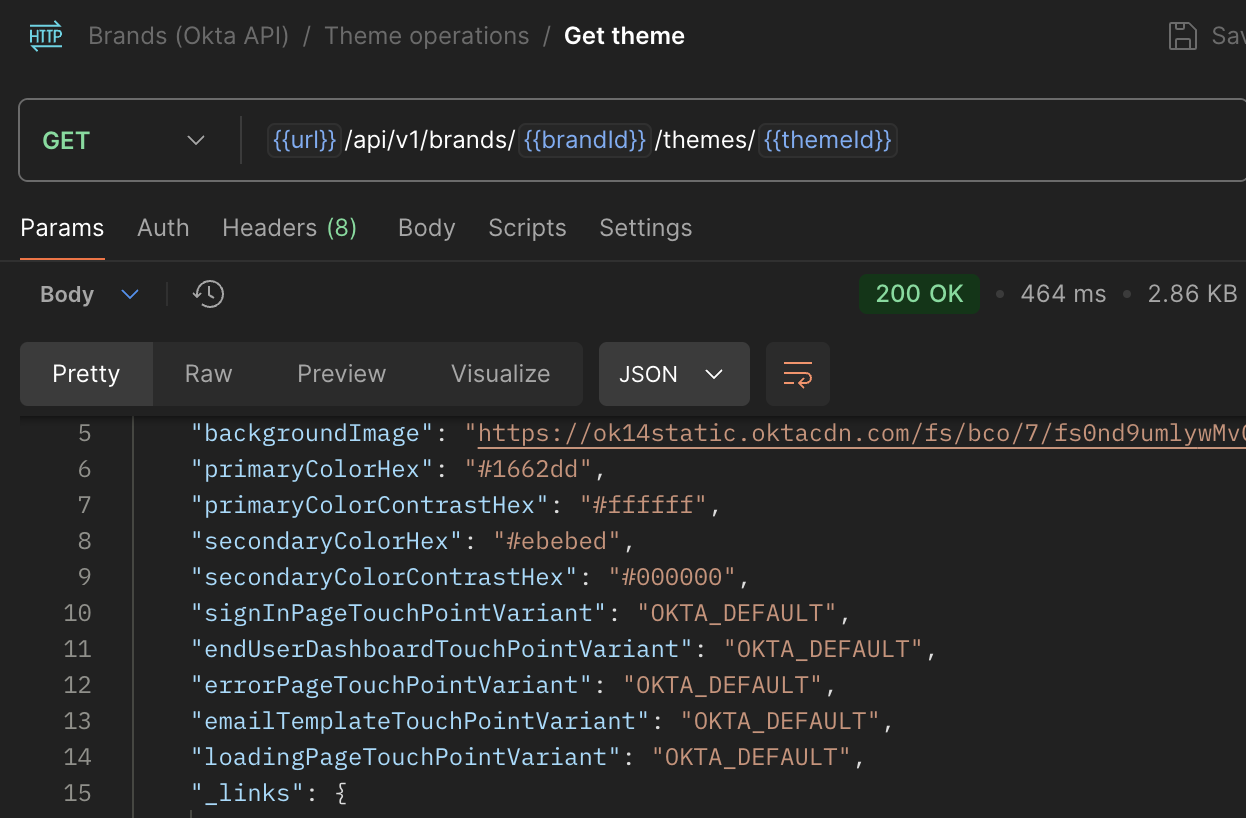Open response history clock icon
Image resolution: width=1246 pixels, height=818 pixels.
coord(208,294)
